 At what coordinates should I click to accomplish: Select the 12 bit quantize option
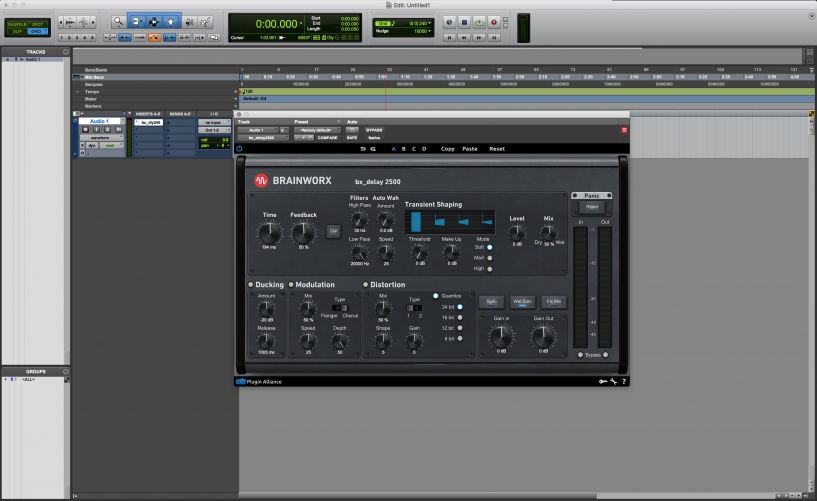(x=460, y=328)
